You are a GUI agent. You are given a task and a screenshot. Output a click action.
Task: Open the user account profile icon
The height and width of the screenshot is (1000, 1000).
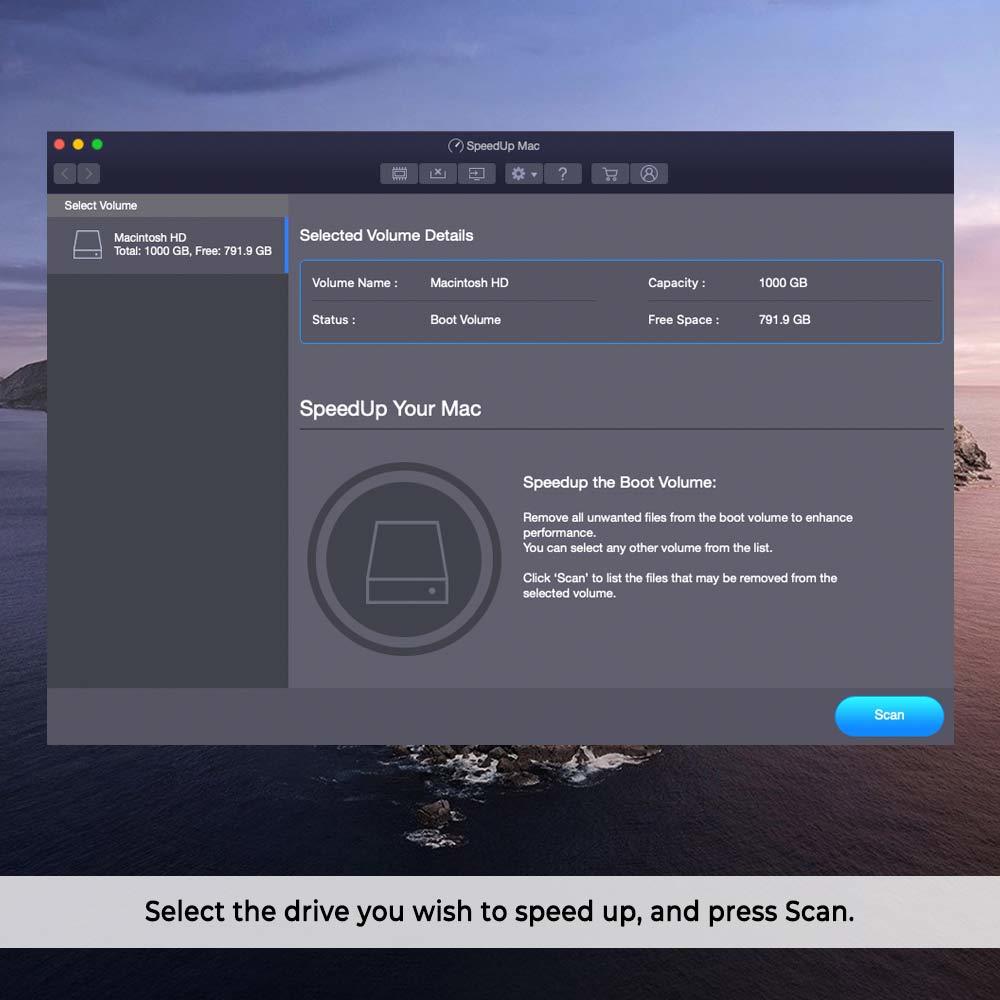[x=649, y=173]
